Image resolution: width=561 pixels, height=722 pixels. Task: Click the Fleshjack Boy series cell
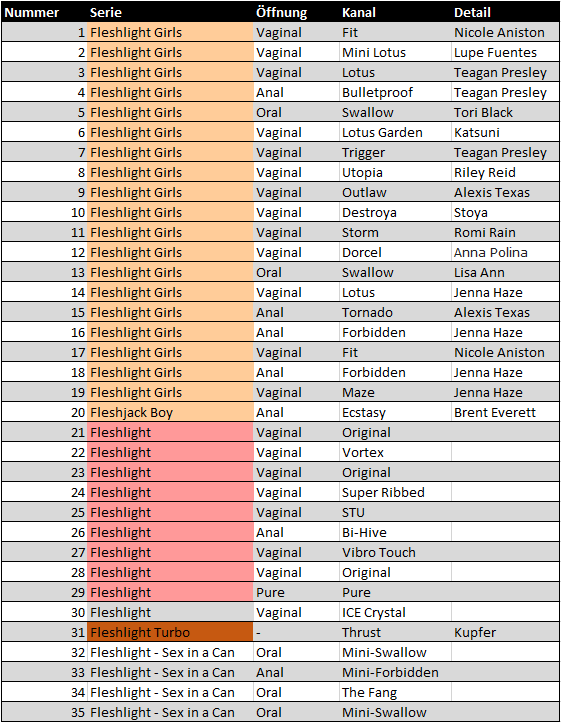[x=170, y=412]
